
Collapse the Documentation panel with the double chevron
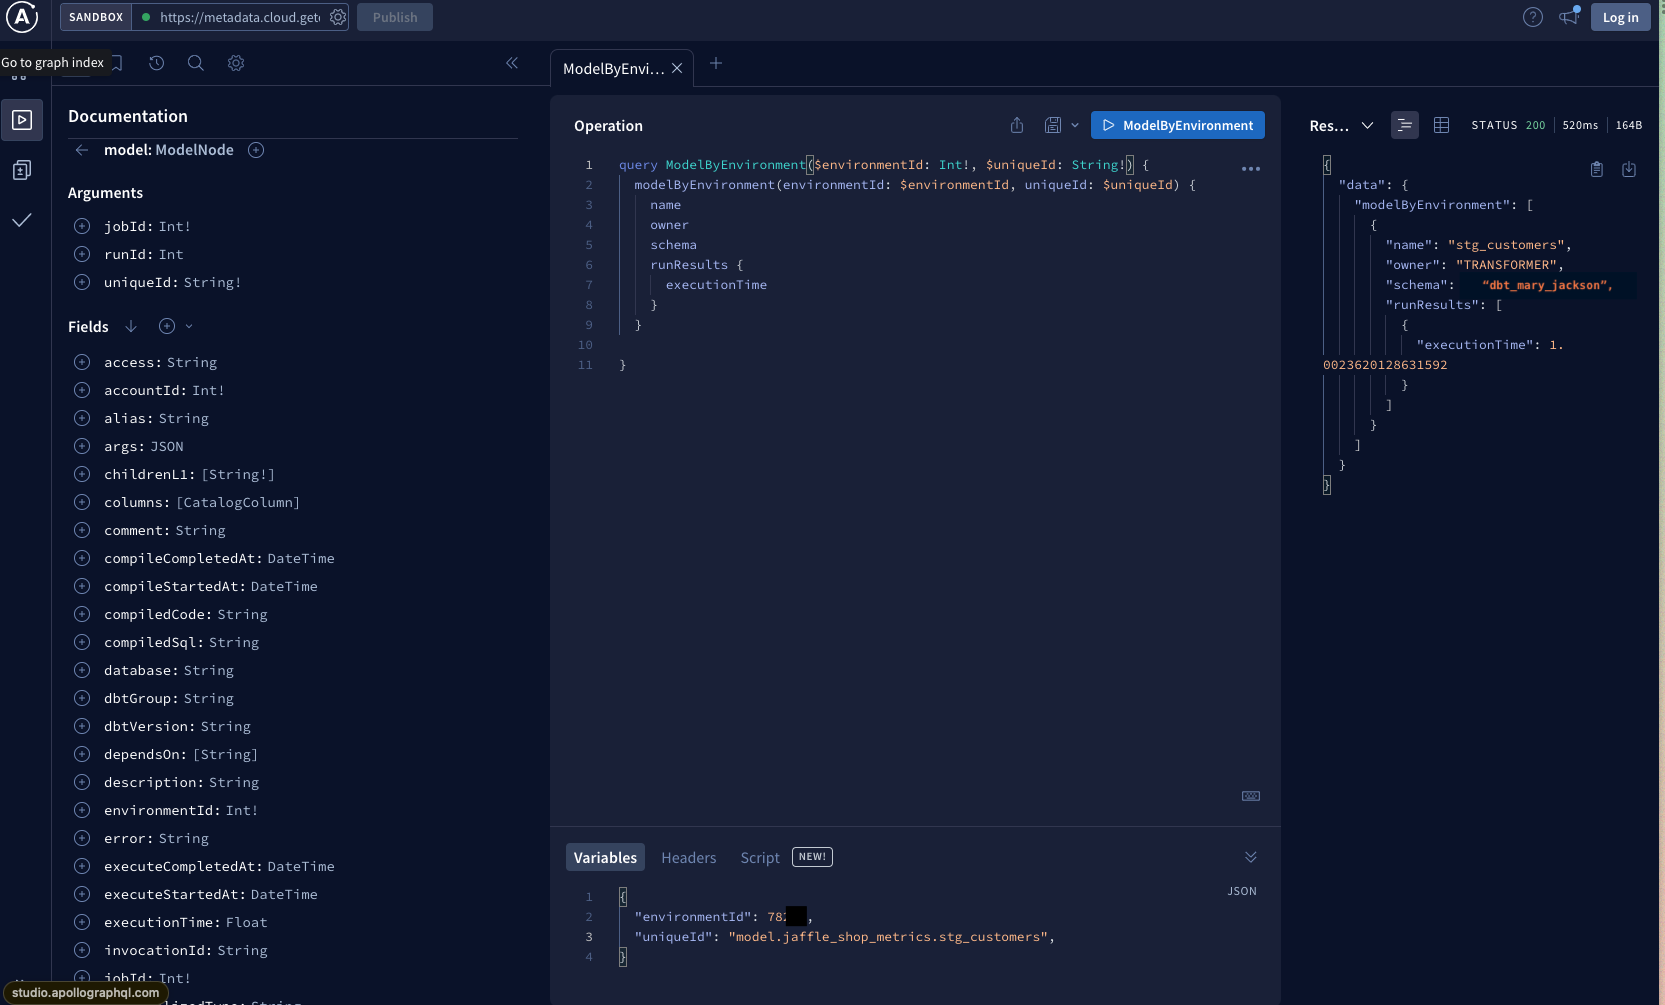pos(513,62)
